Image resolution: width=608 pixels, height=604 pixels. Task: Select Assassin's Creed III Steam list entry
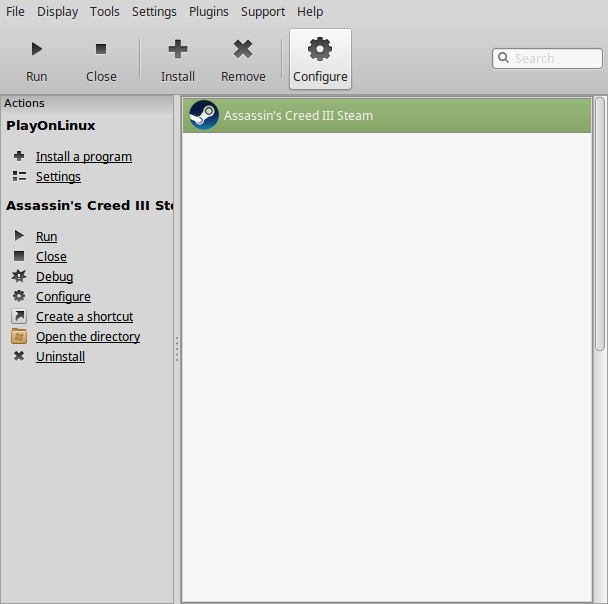pos(387,116)
